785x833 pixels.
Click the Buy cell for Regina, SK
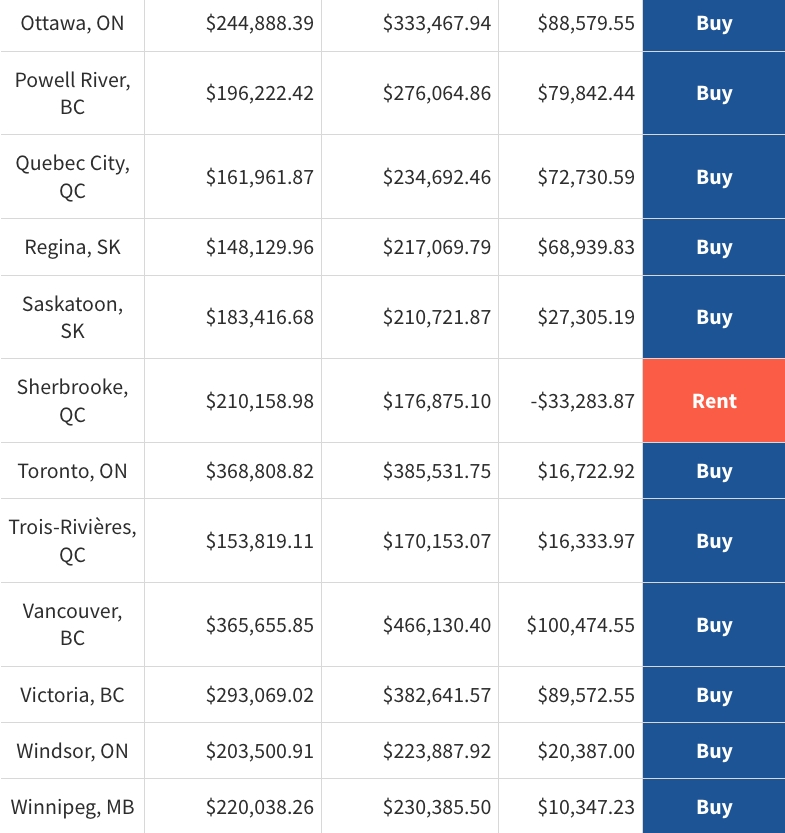pos(714,247)
